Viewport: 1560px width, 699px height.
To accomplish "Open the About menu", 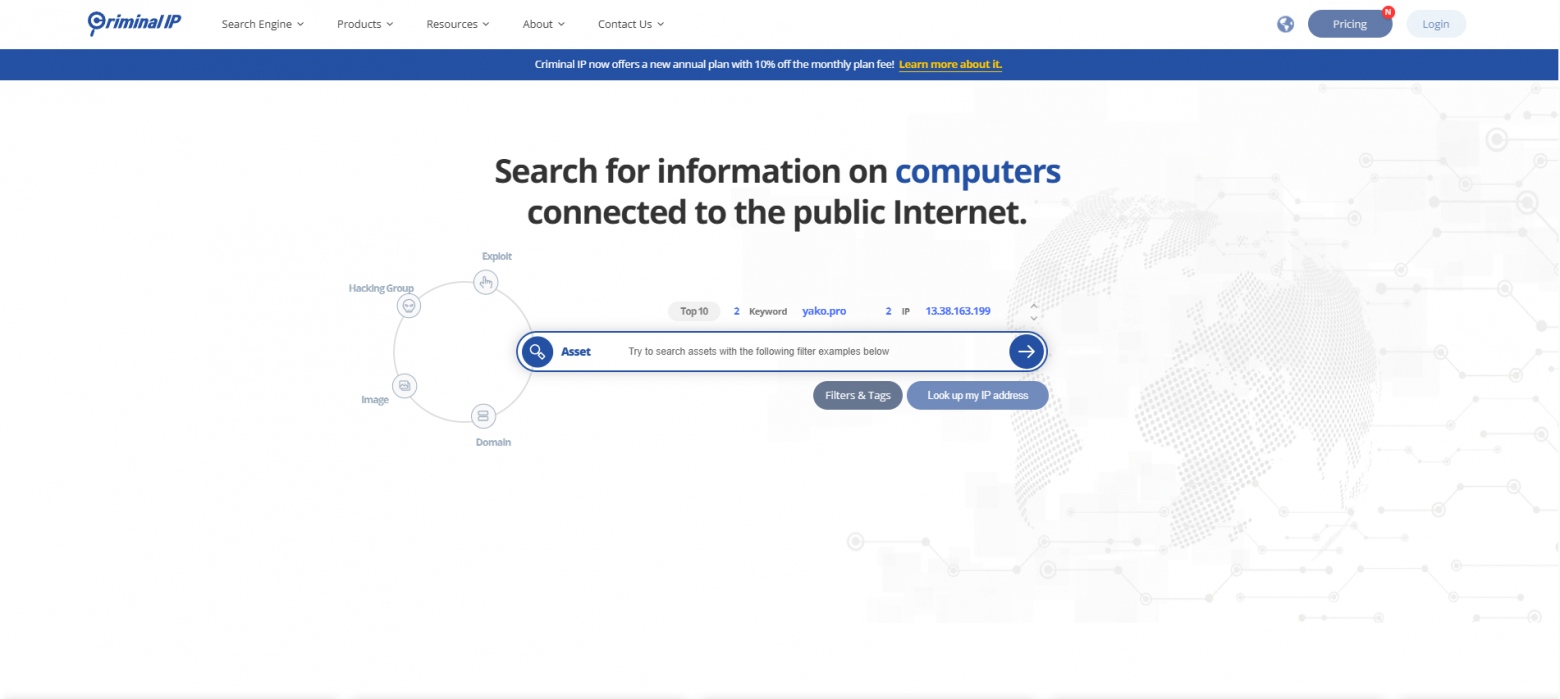I will (x=543, y=23).
